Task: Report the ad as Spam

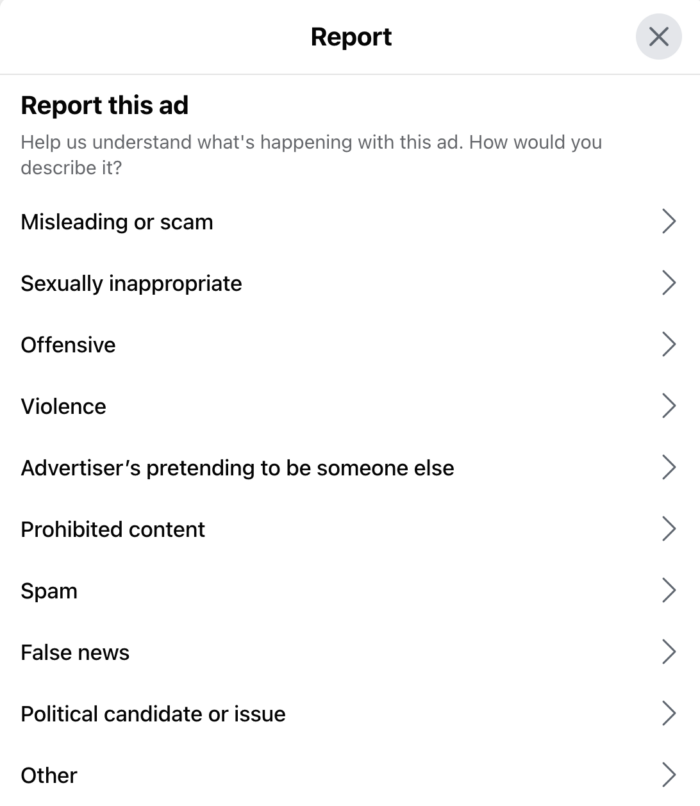Action: click(49, 591)
